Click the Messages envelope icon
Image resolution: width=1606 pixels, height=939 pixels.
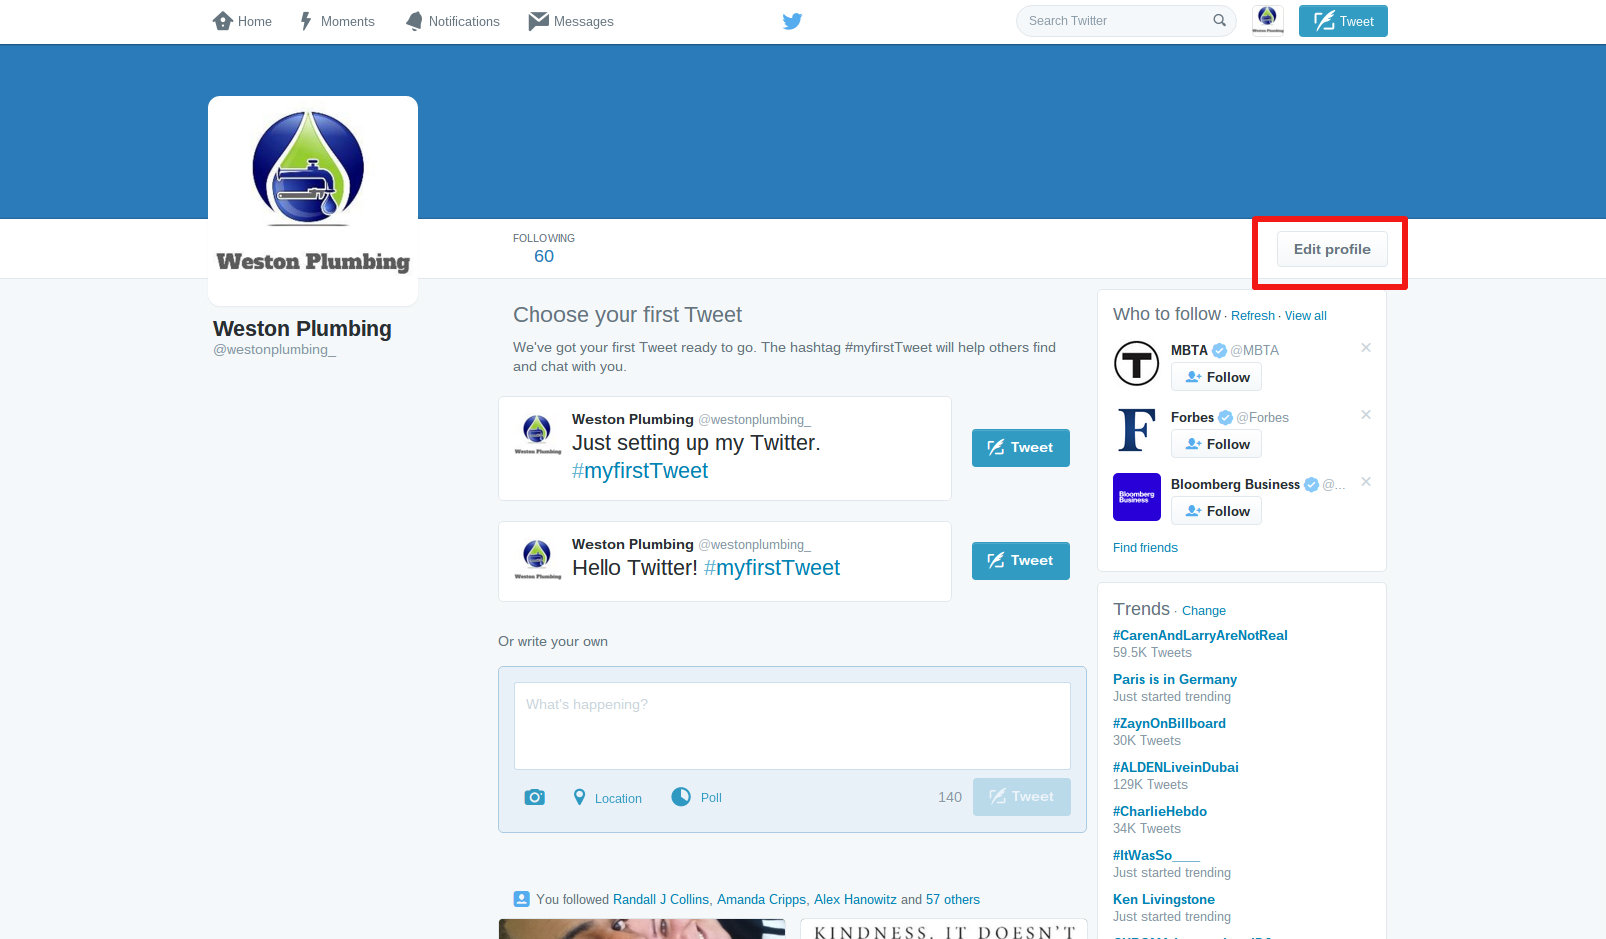point(538,21)
